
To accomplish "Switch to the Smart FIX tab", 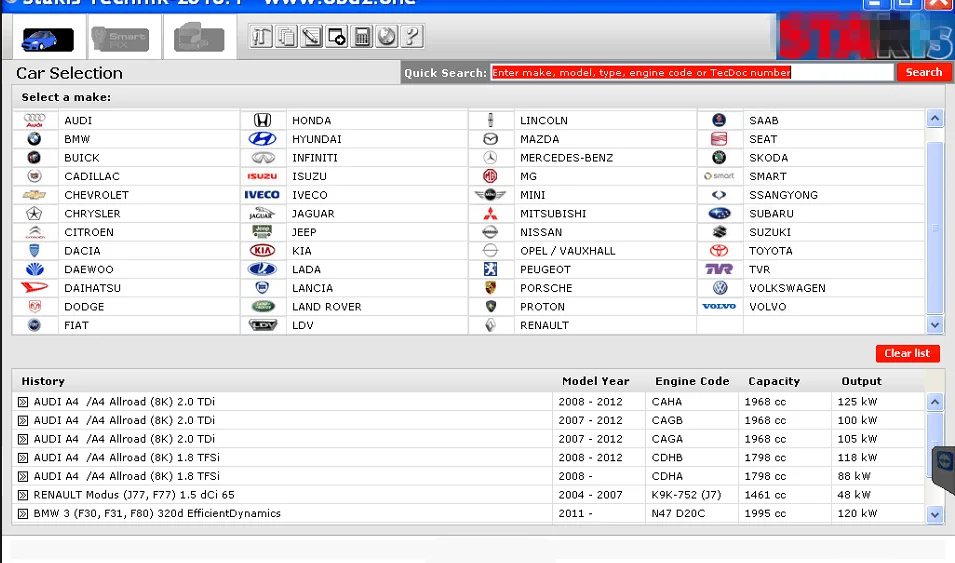I will point(121,38).
